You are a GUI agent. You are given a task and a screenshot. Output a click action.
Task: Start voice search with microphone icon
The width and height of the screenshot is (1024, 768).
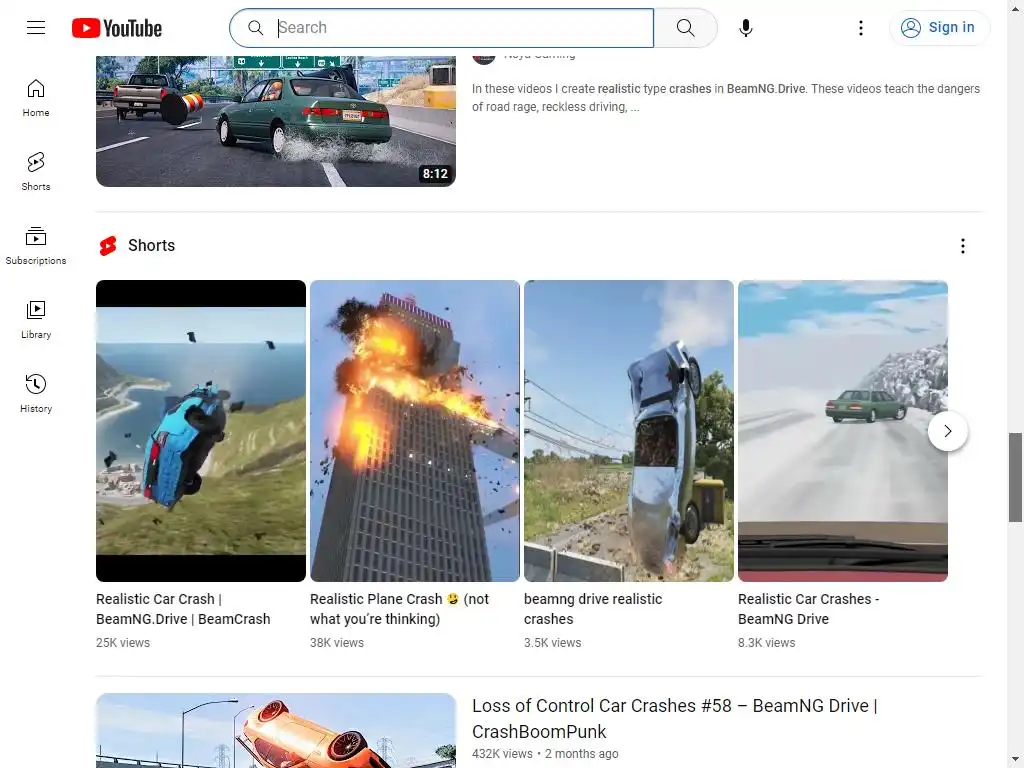pyautogui.click(x=746, y=27)
